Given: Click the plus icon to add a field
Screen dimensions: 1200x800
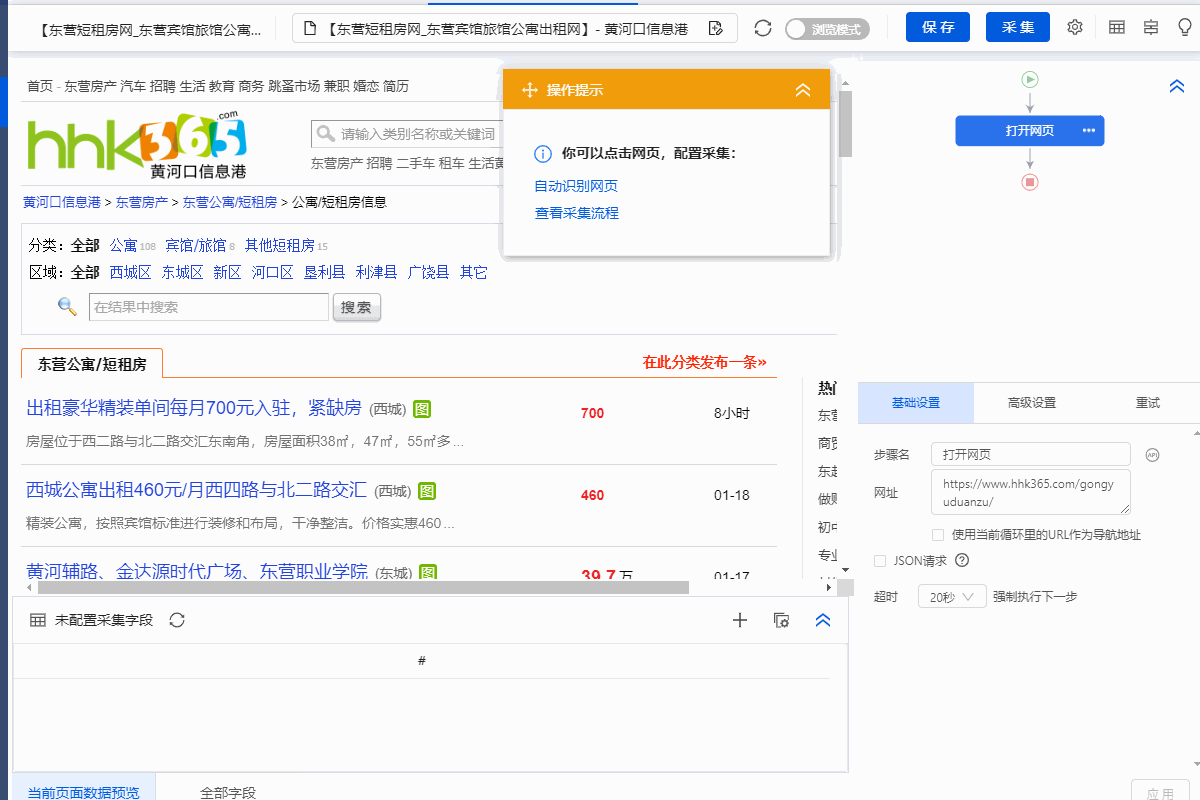Looking at the screenshot, I should (740, 620).
